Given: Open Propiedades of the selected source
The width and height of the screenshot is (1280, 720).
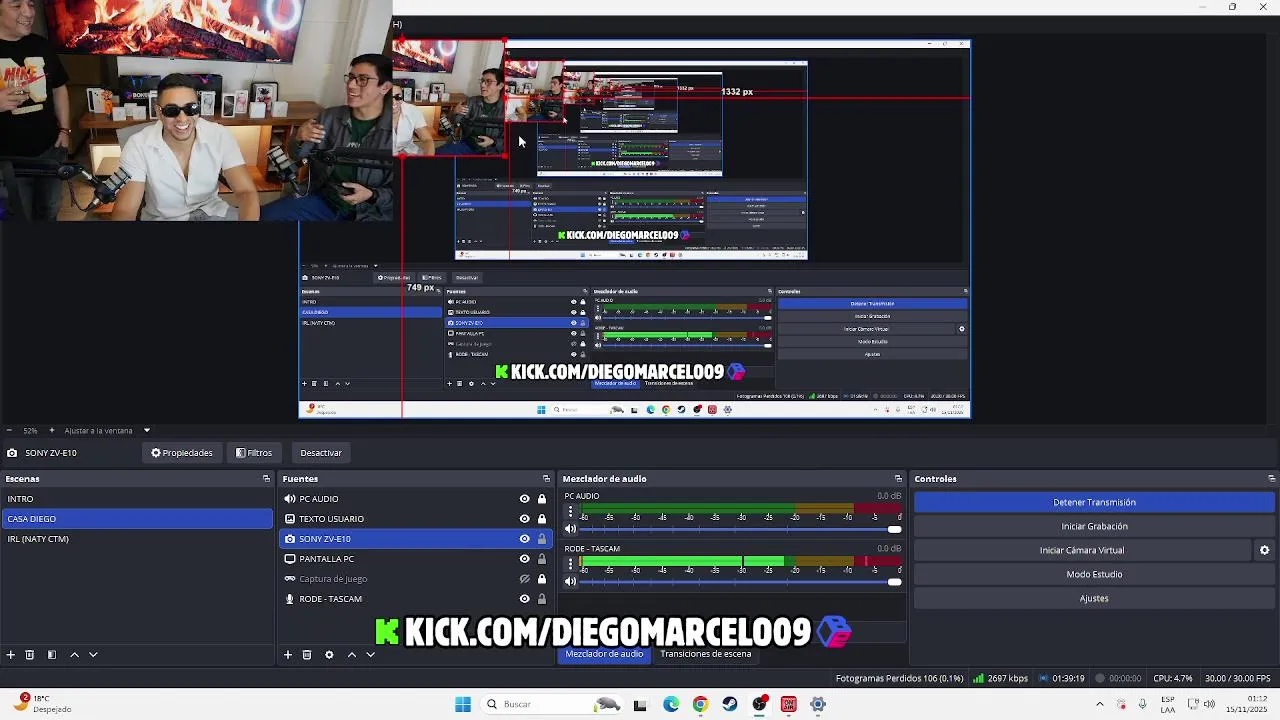Looking at the screenshot, I should point(182,453).
